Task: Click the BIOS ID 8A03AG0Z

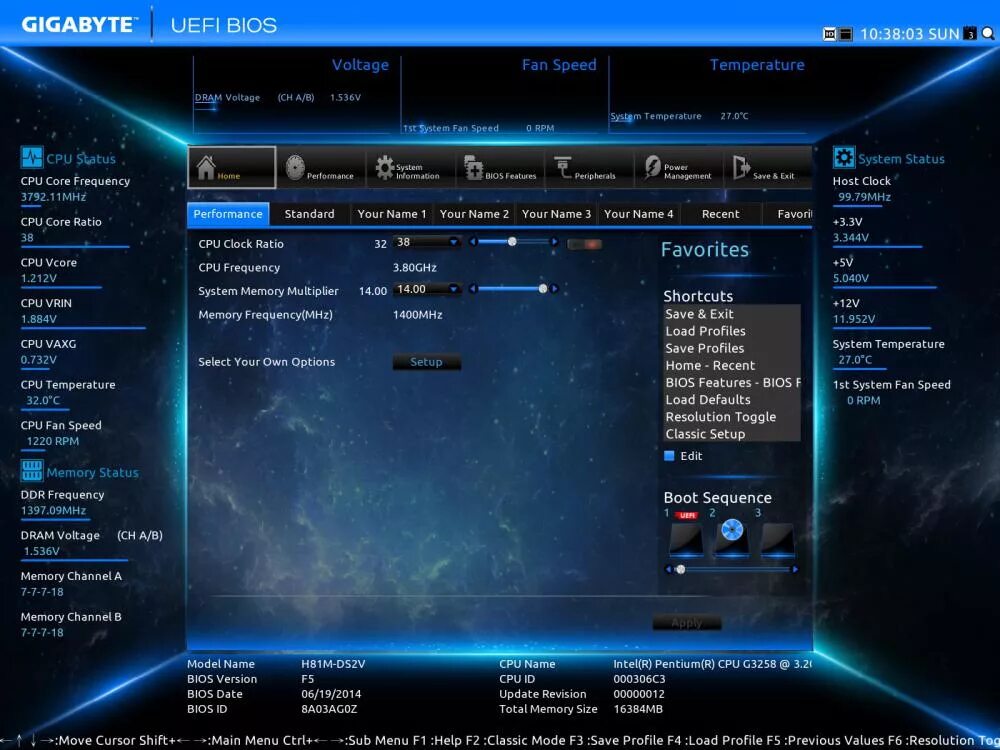Action: tap(329, 709)
